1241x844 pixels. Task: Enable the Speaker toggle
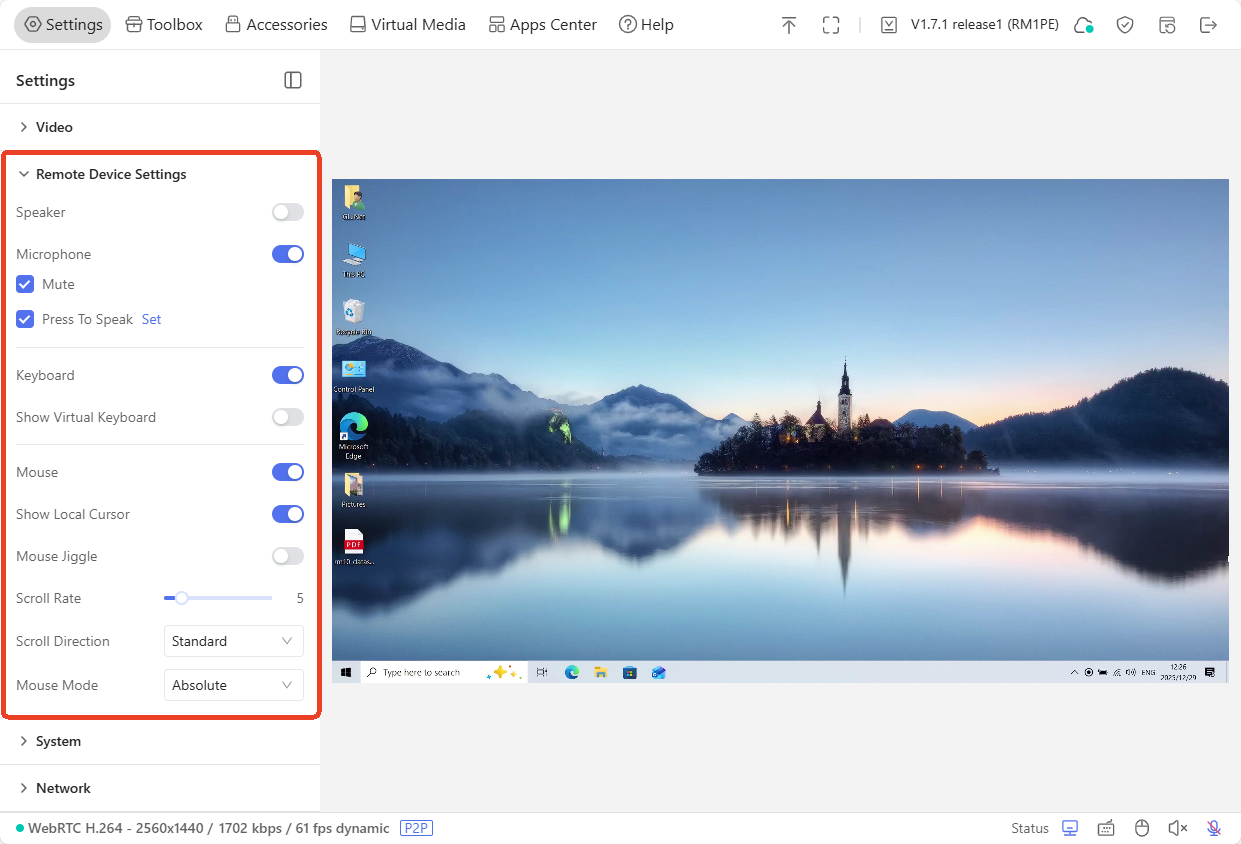click(288, 212)
